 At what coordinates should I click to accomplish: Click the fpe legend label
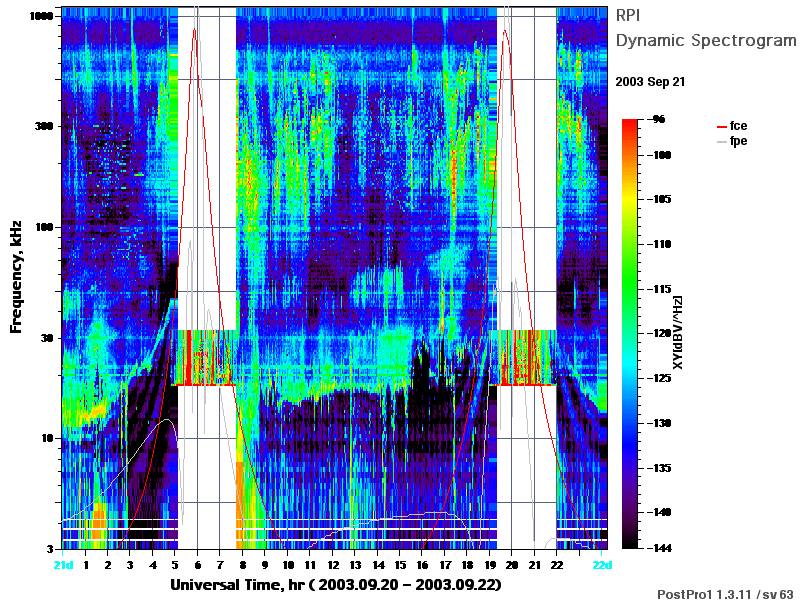coord(738,141)
